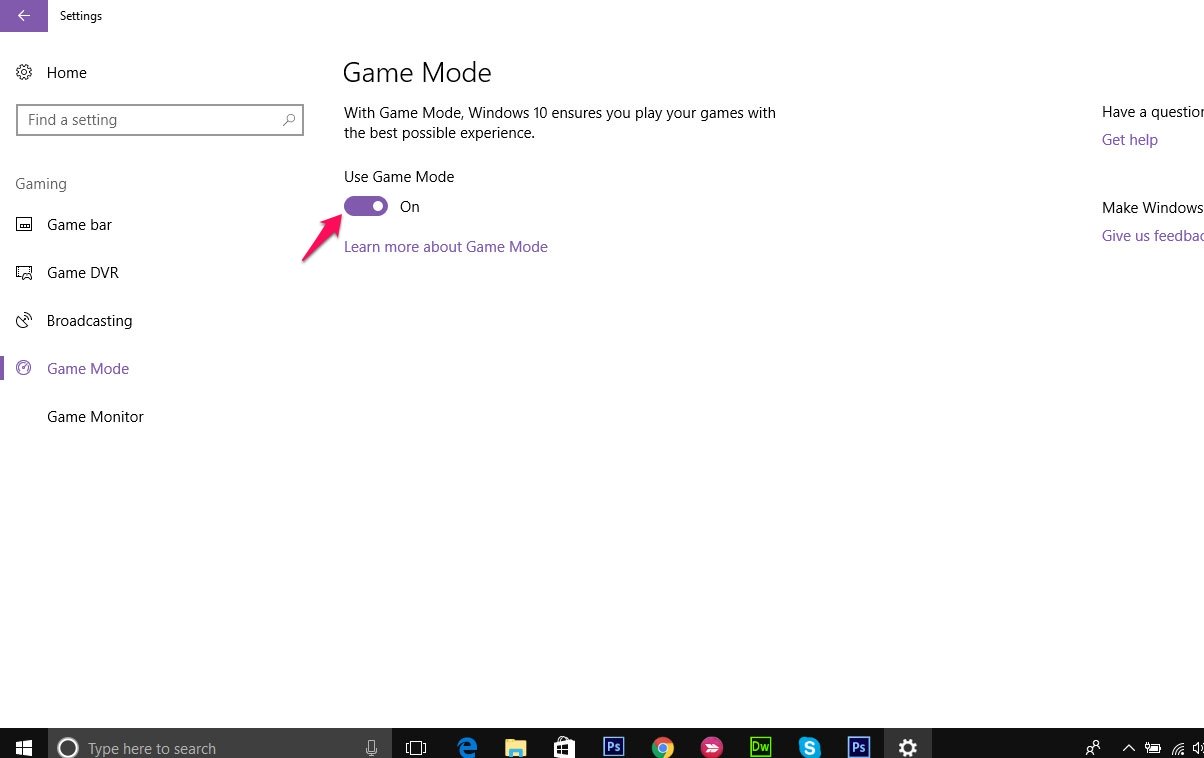Click the Cortana circle icon
This screenshot has height=758, width=1204.
(x=68, y=747)
